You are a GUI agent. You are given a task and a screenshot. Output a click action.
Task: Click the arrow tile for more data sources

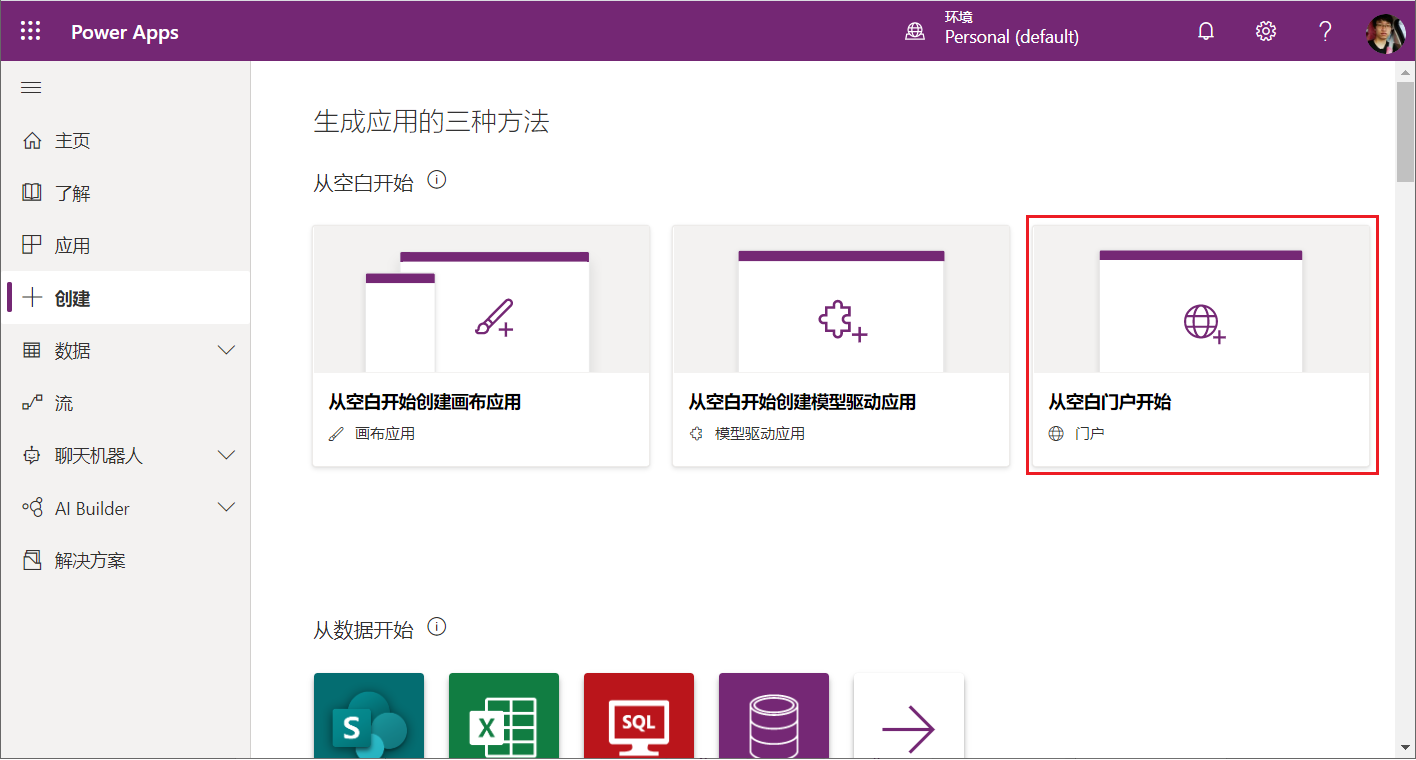[909, 716]
